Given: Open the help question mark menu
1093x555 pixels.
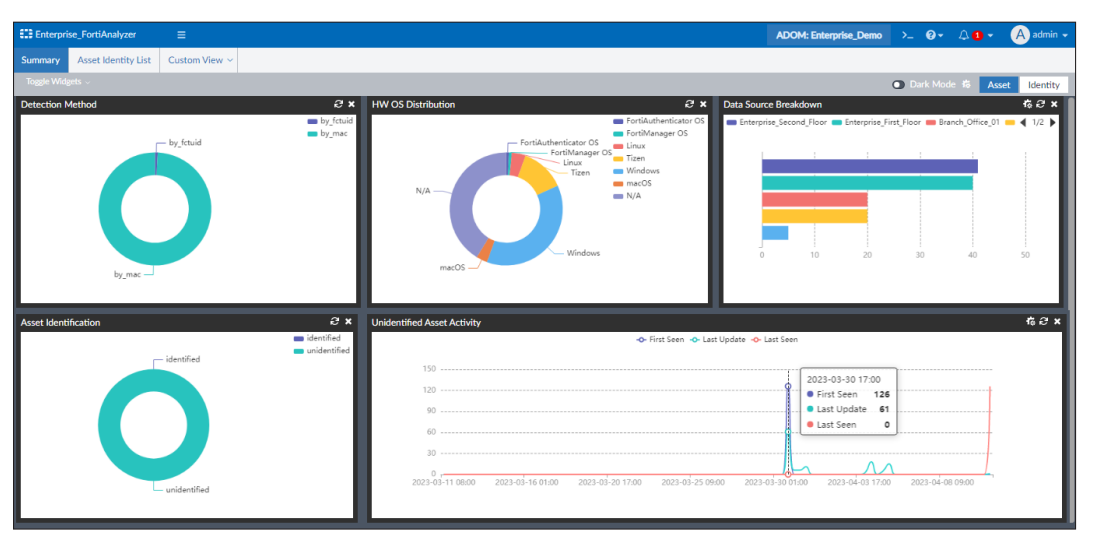Looking at the screenshot, I should click(933, 35).
